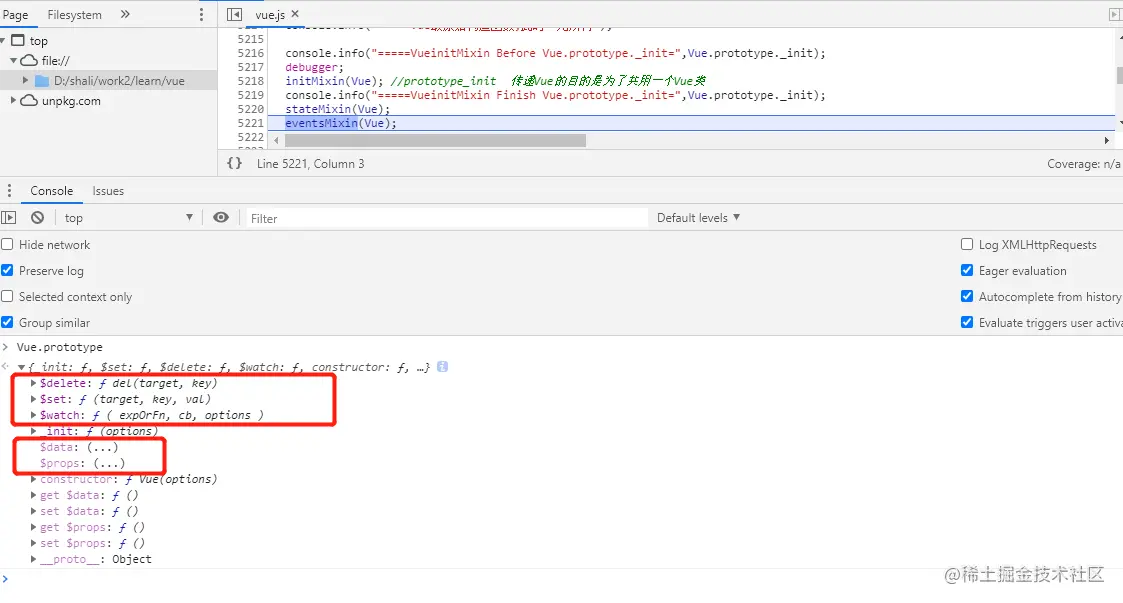Click the unpkg.com cloud icon
1123x603 pixels.
29,101
